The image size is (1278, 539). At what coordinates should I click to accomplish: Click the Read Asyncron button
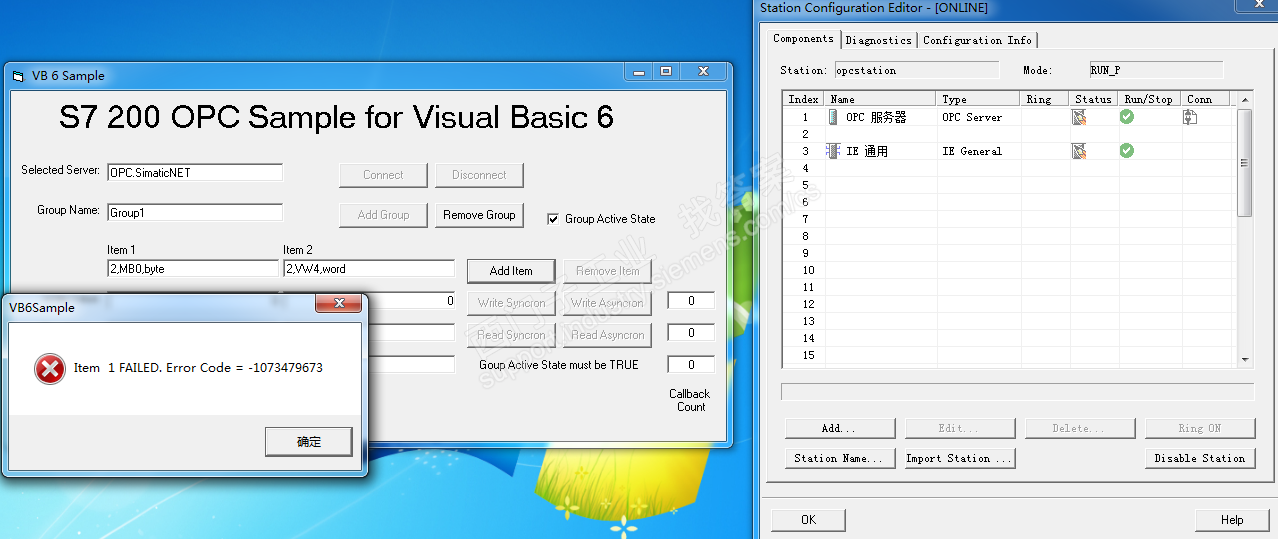point(607,335)
